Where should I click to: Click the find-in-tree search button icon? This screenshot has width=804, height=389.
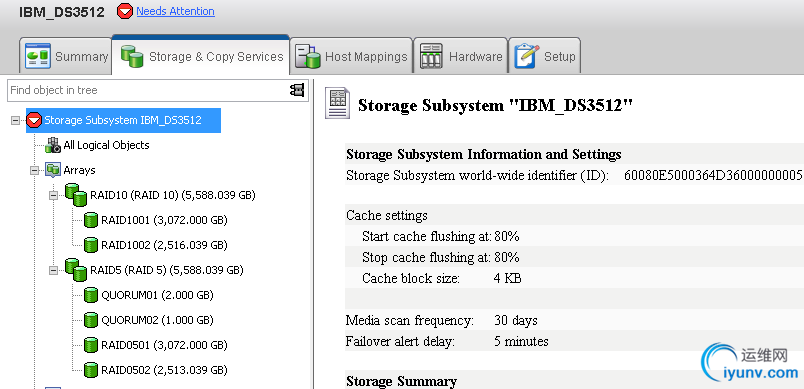[x=297, y=90]
